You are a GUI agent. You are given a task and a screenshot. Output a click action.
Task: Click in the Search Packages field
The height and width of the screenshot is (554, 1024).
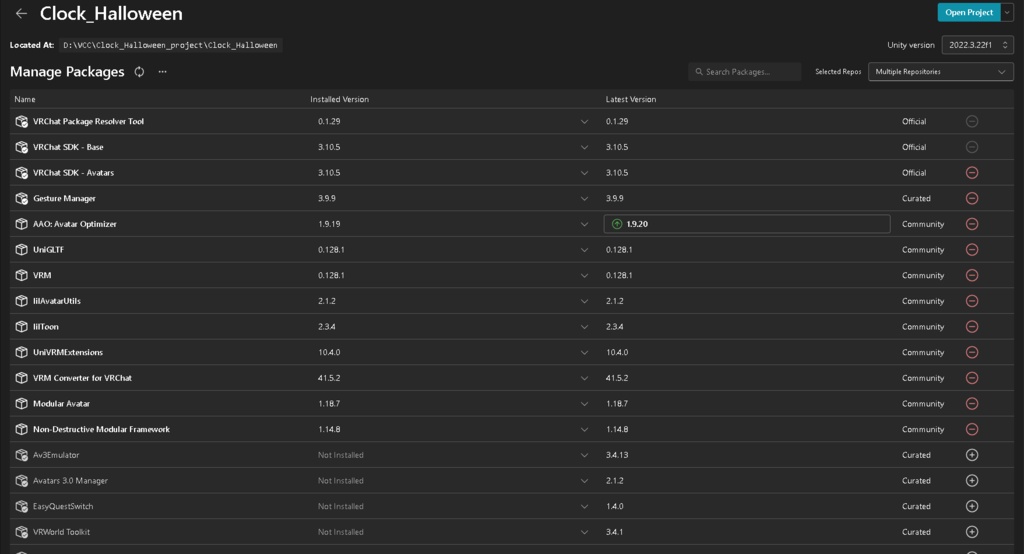pos(744,72)
